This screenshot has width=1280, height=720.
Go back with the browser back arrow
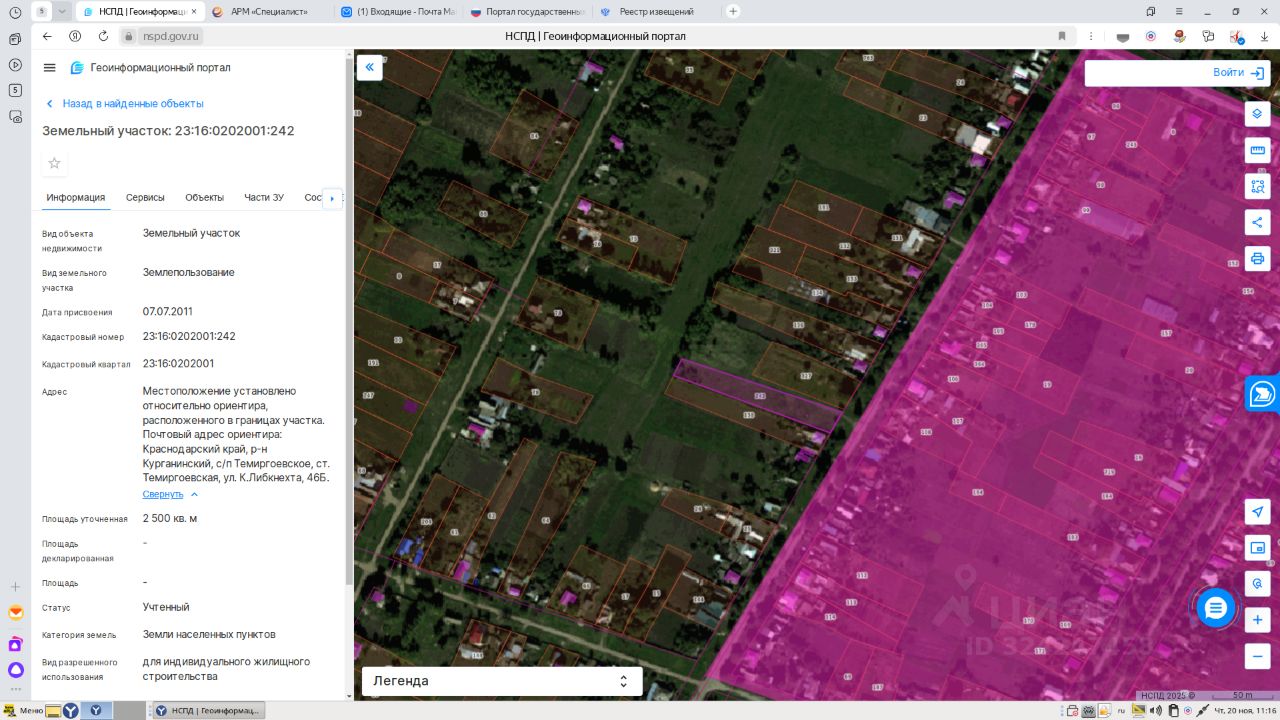[47, 36]
